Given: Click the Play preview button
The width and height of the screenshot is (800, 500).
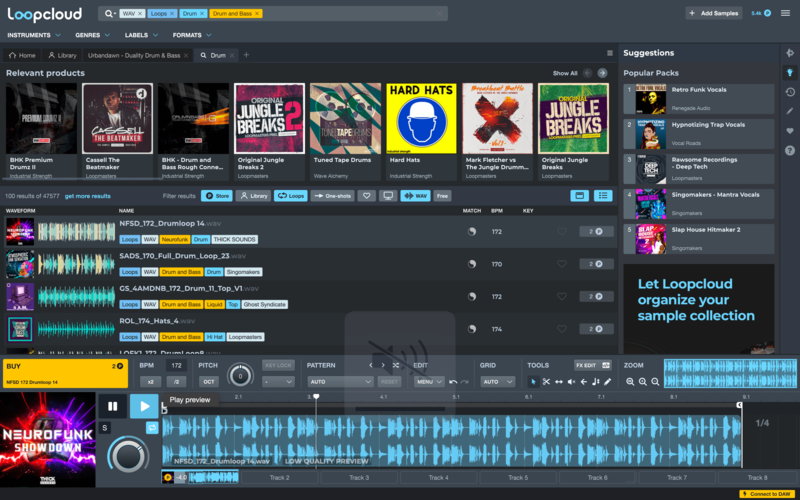Looking at the screenshot, I should 145,406.
